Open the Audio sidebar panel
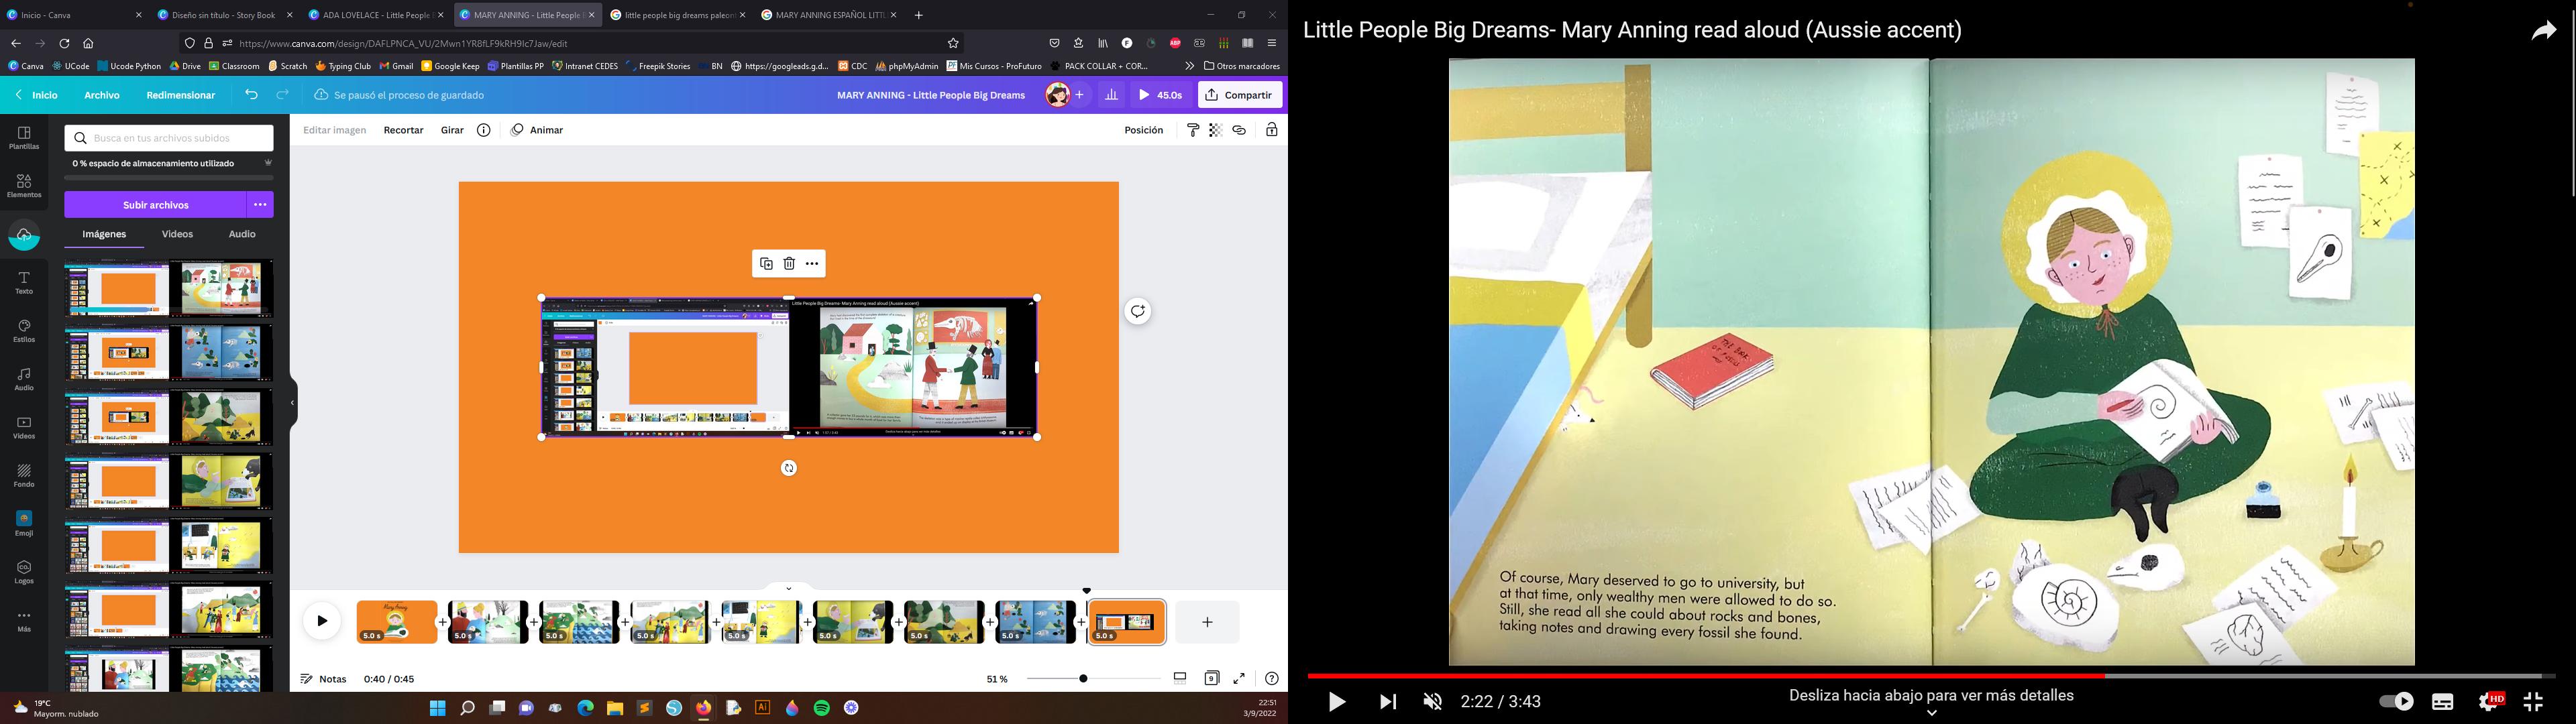The width and height of the screenshot is (2576, 724). 24,379
